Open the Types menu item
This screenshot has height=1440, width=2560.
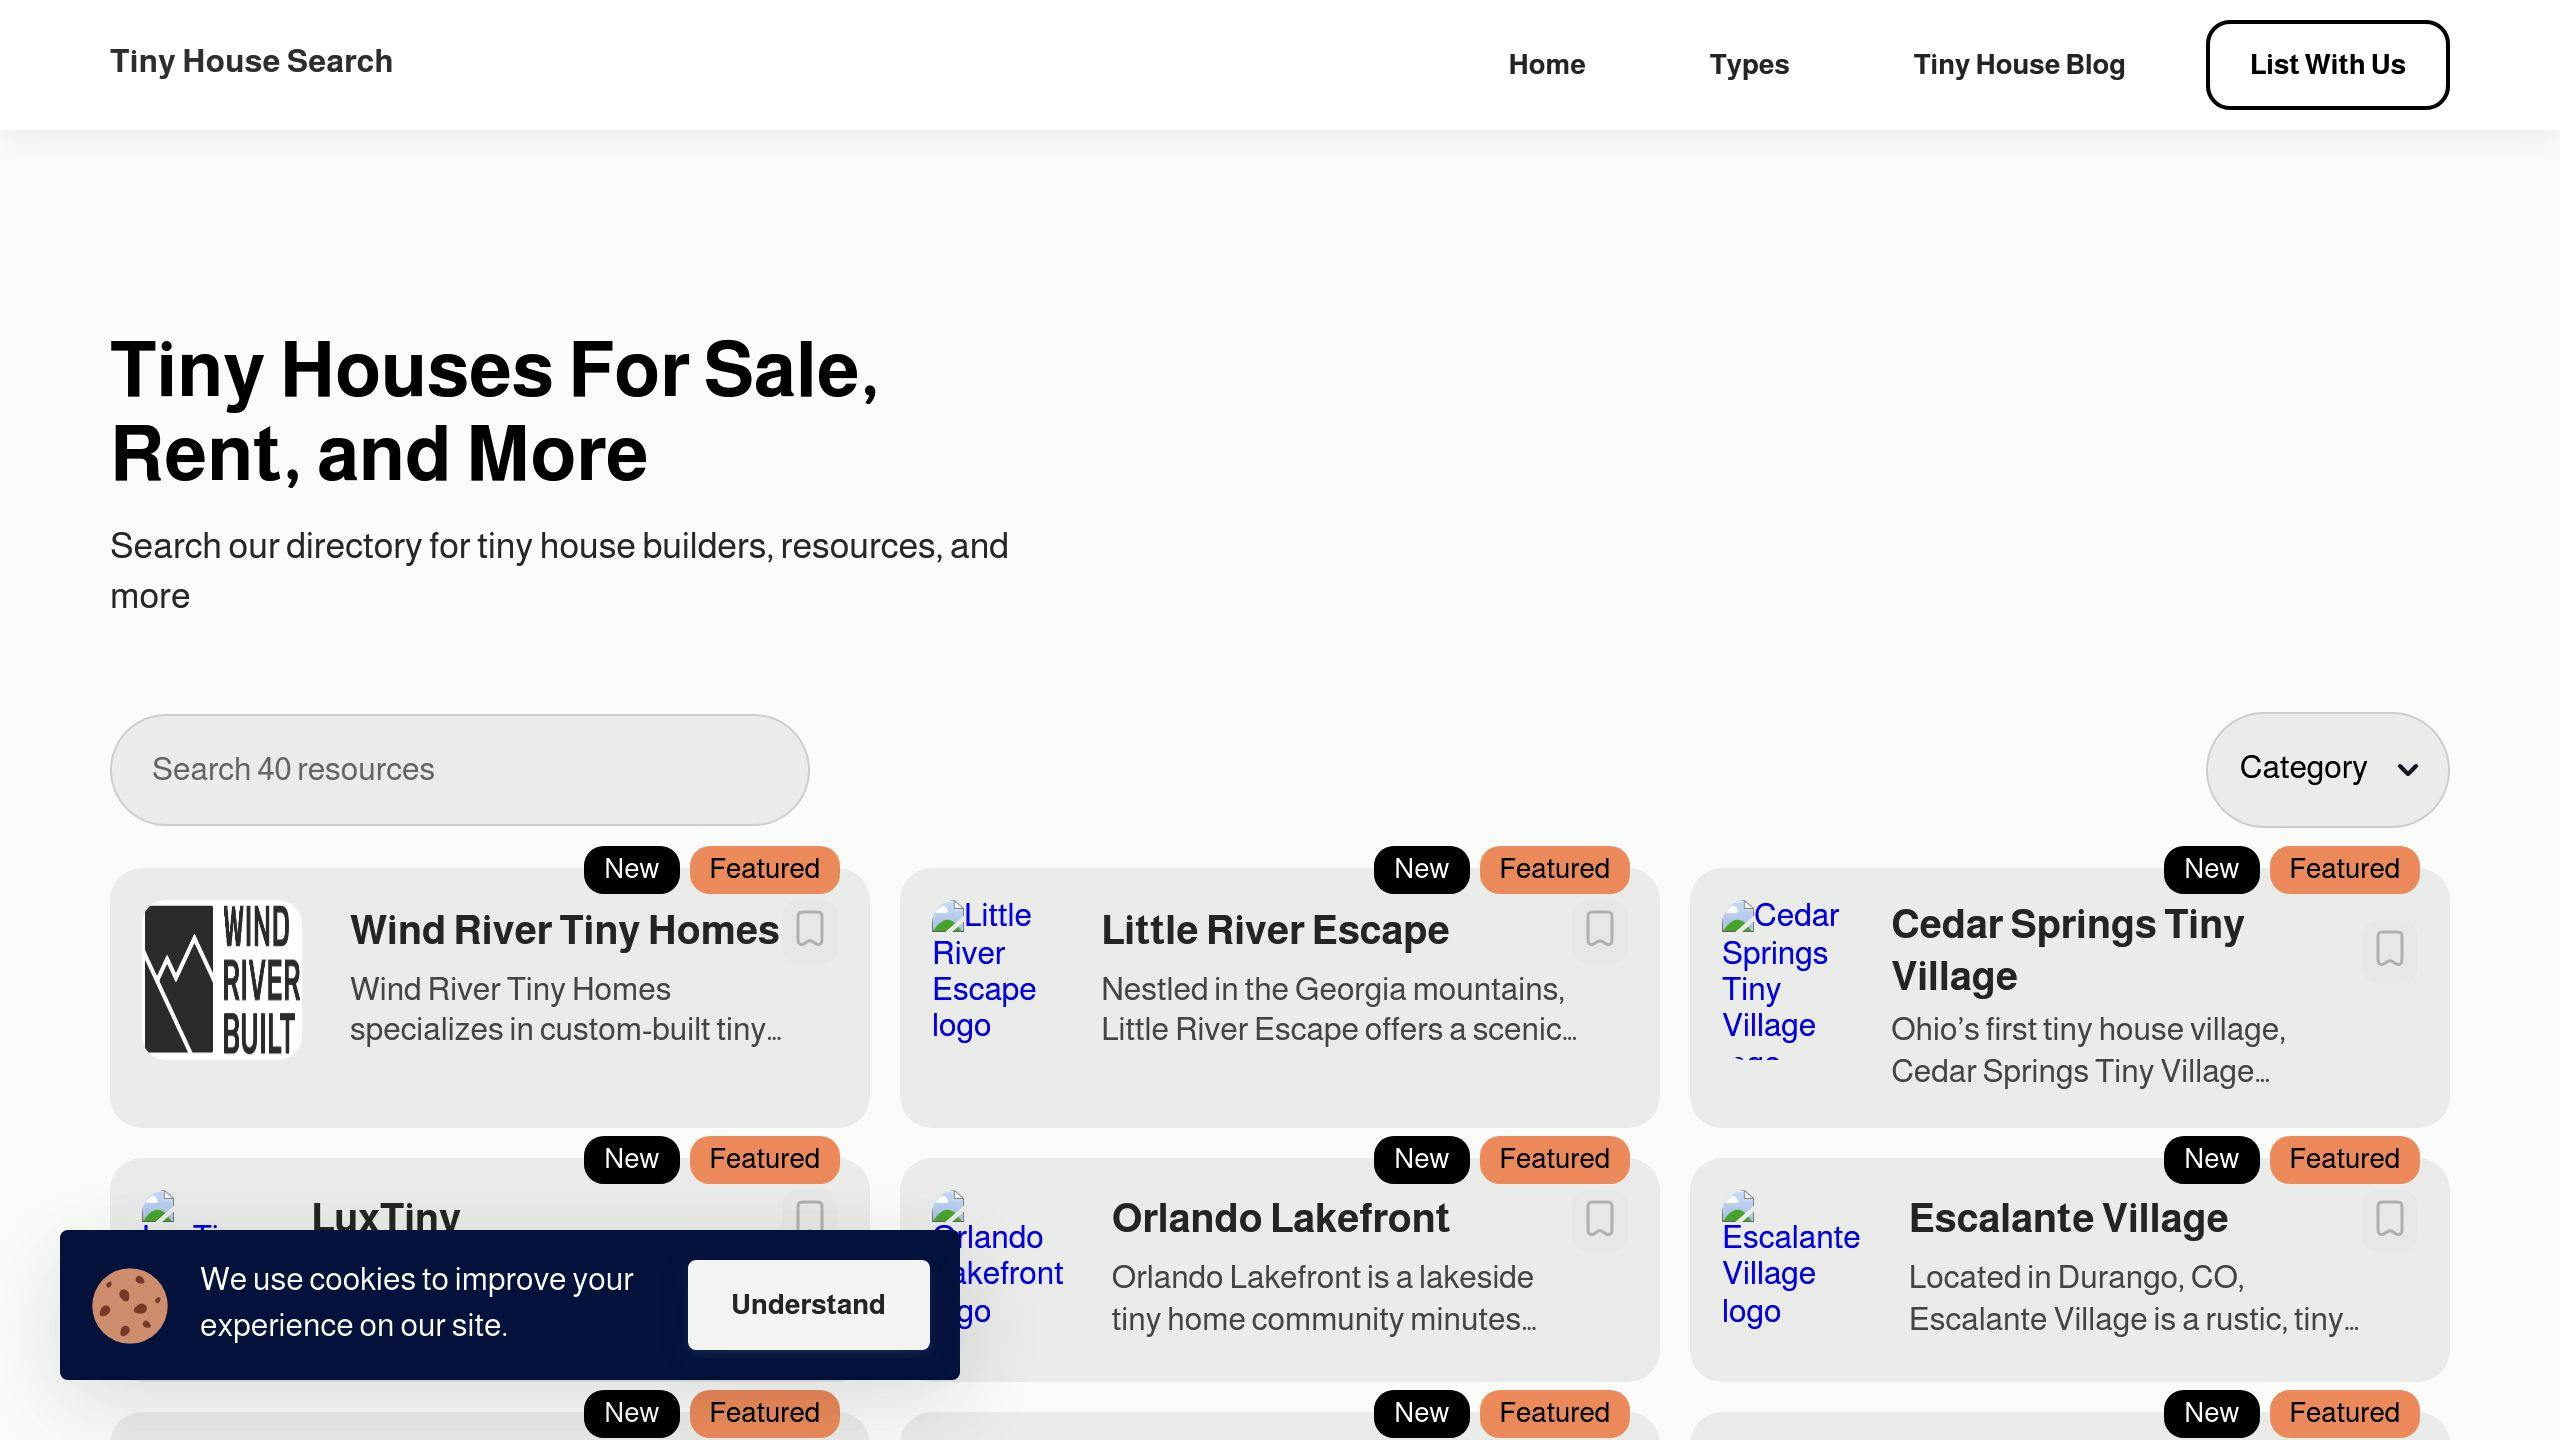click(1749, 65)
